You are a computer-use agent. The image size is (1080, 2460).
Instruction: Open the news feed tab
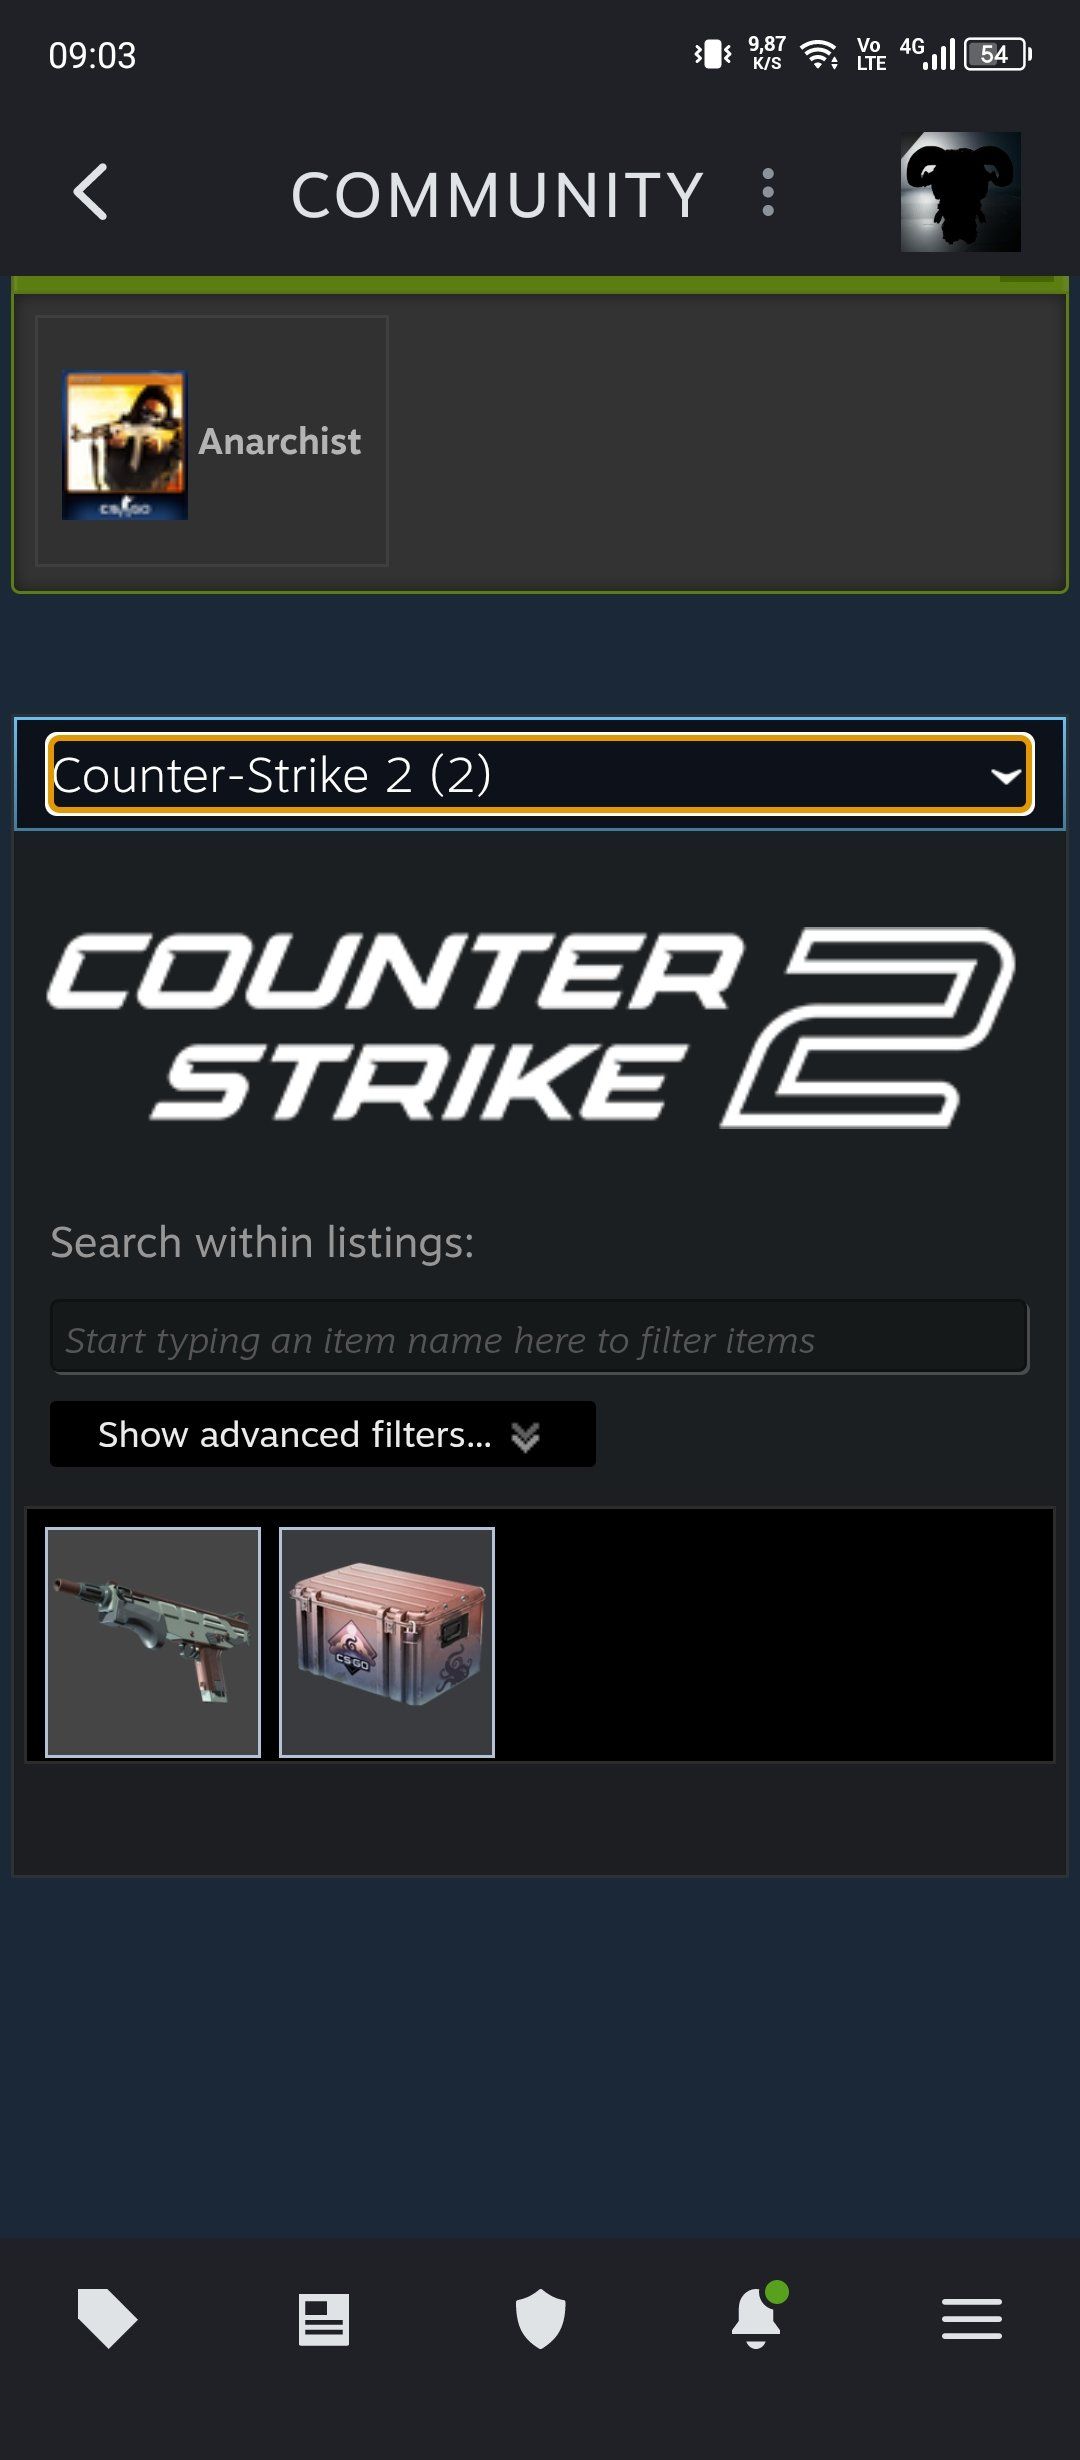324,2319
